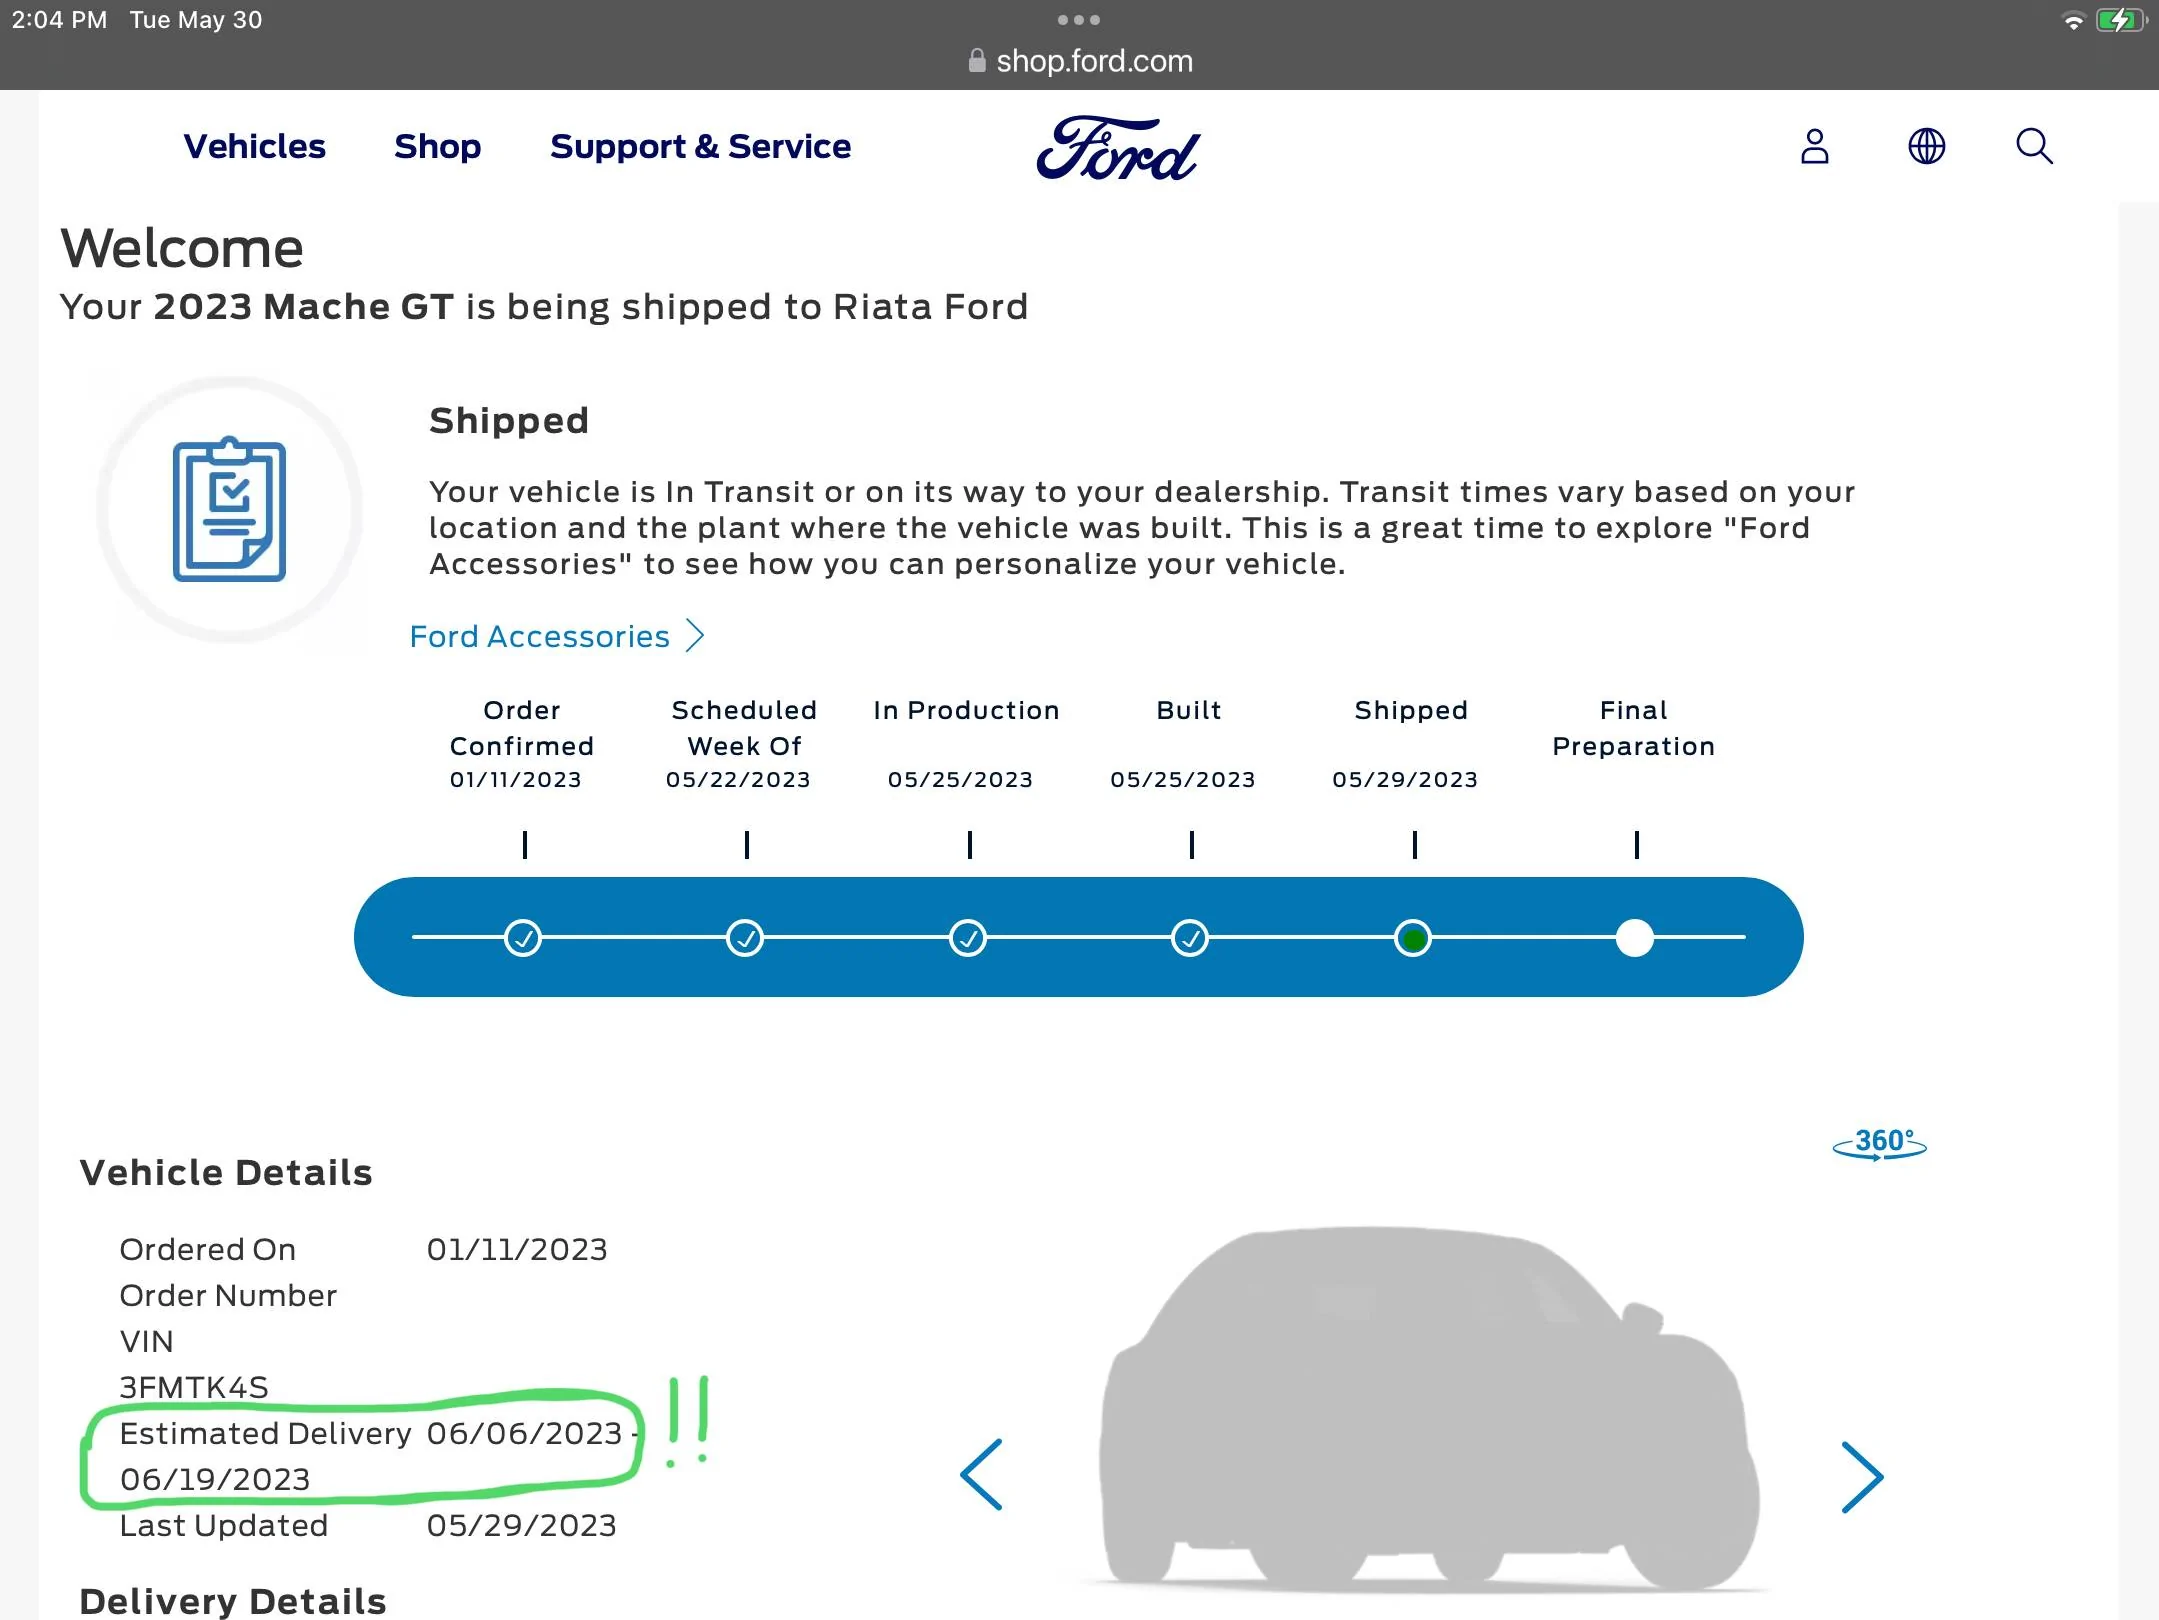Image resolution: width=2159 pixels, height=1620 pixels.
Task: Open the Support & Service menu
Action: click(700, 146)
